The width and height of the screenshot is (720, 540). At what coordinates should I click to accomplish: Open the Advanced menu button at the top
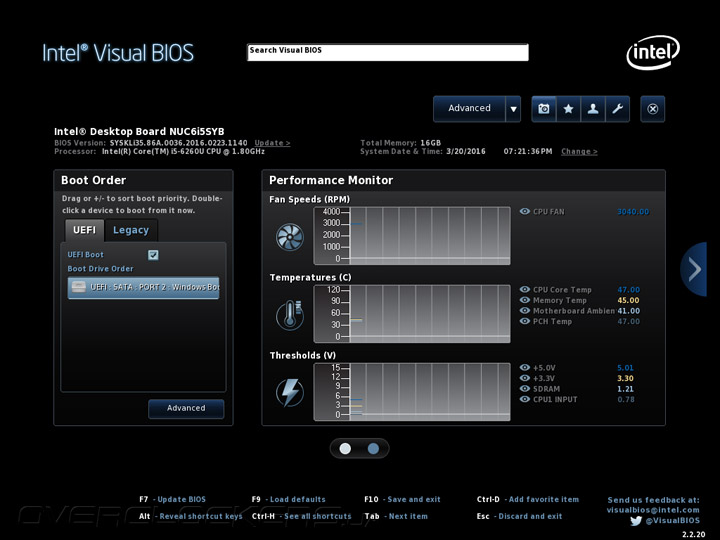(469, 109)
